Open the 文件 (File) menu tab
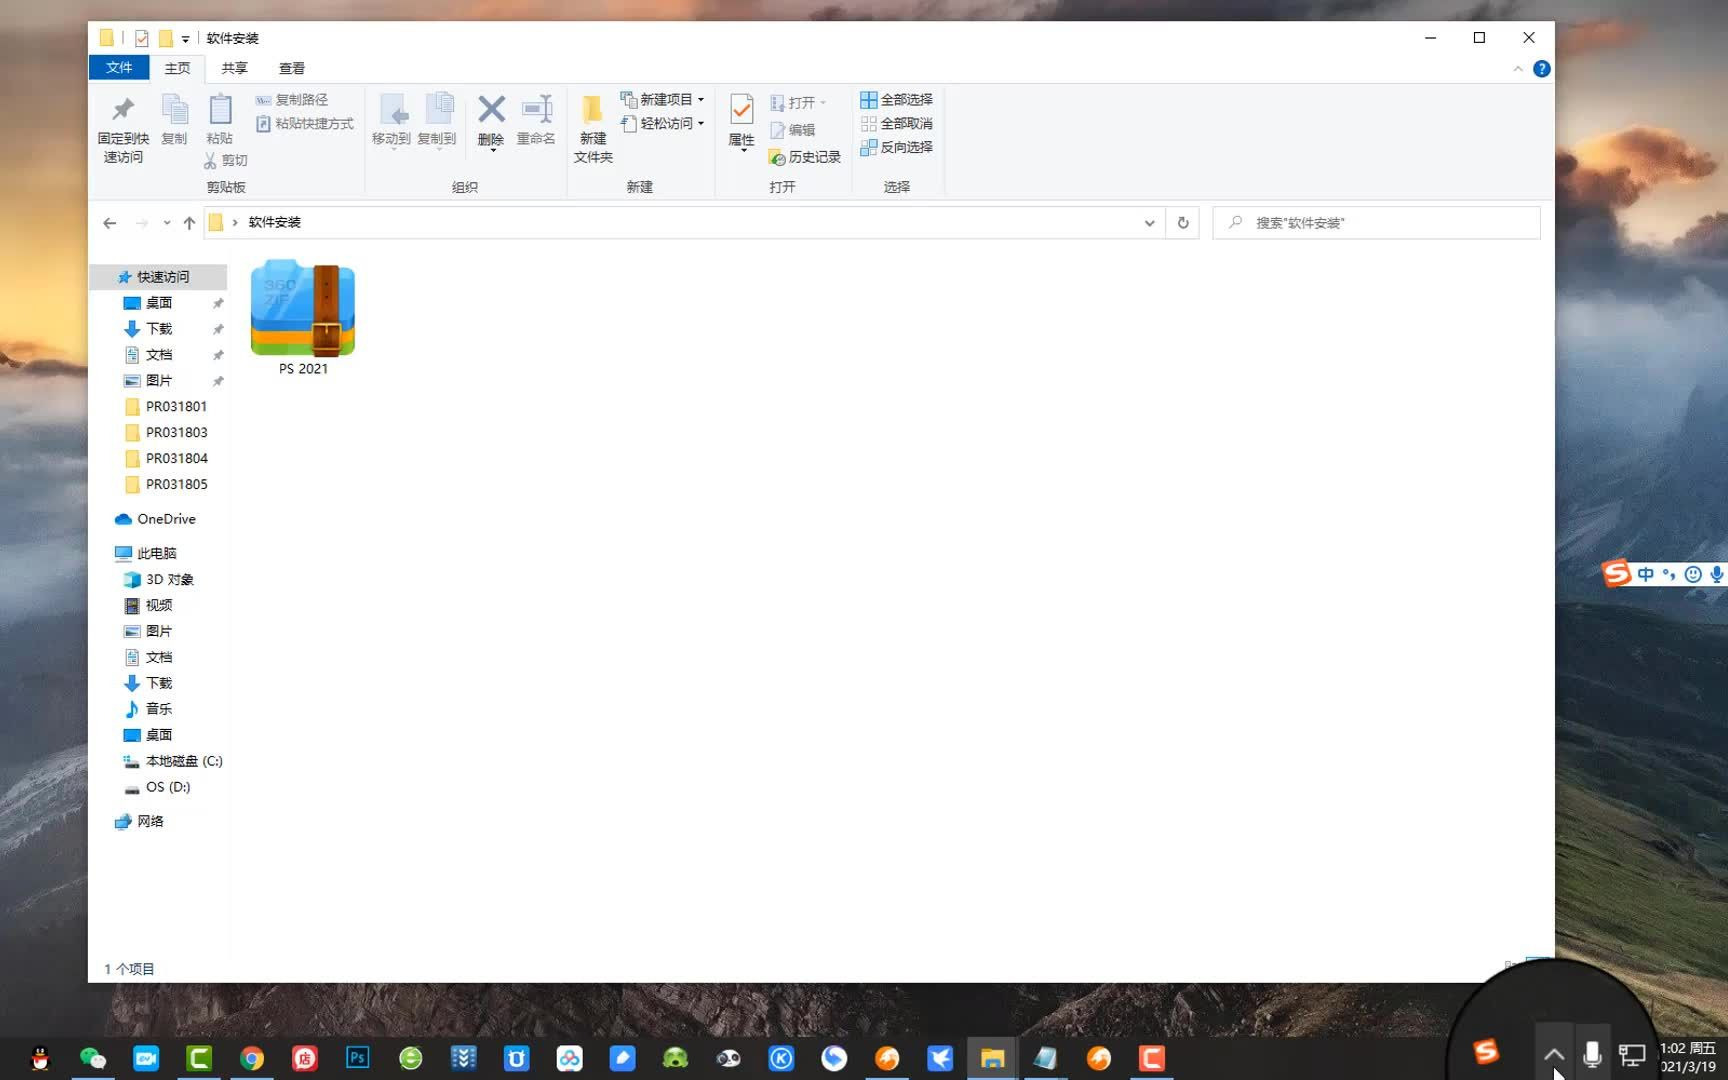Screen dimensions: 1728x1080 pyautogui.click(x=119, y=67)
